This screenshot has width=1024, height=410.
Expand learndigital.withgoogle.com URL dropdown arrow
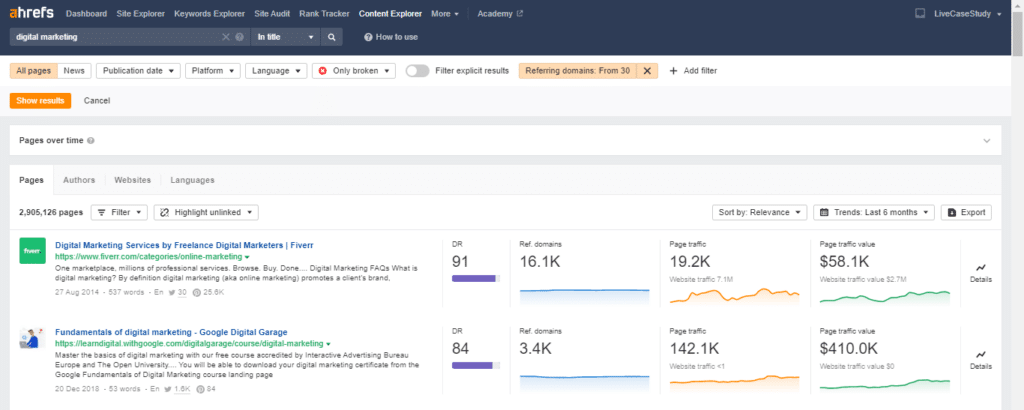coord(328,343)
